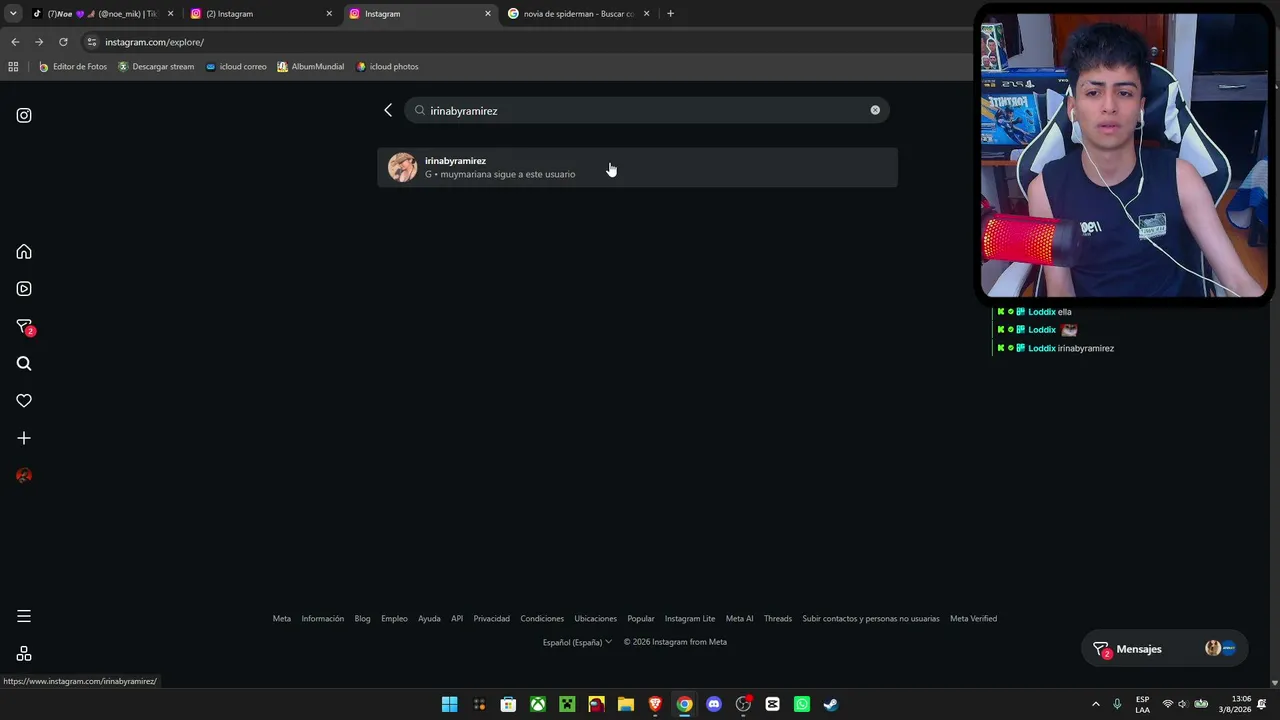Open the Reels section in the sidebar

[24, 289]
